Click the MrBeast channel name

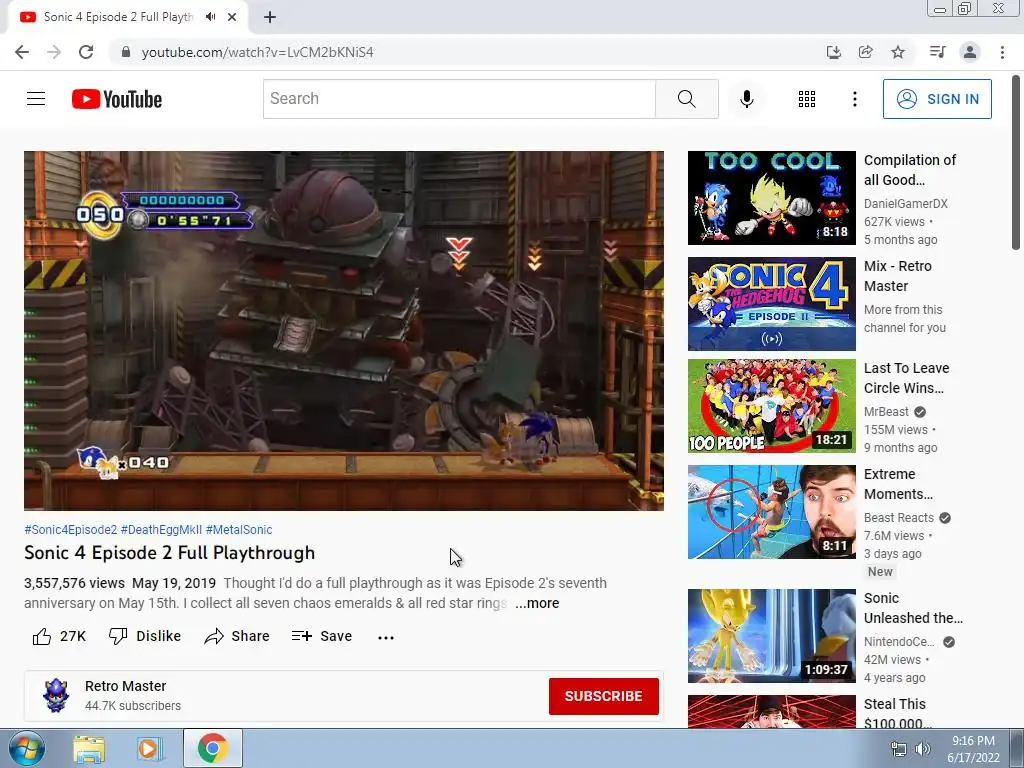point(886,411)
